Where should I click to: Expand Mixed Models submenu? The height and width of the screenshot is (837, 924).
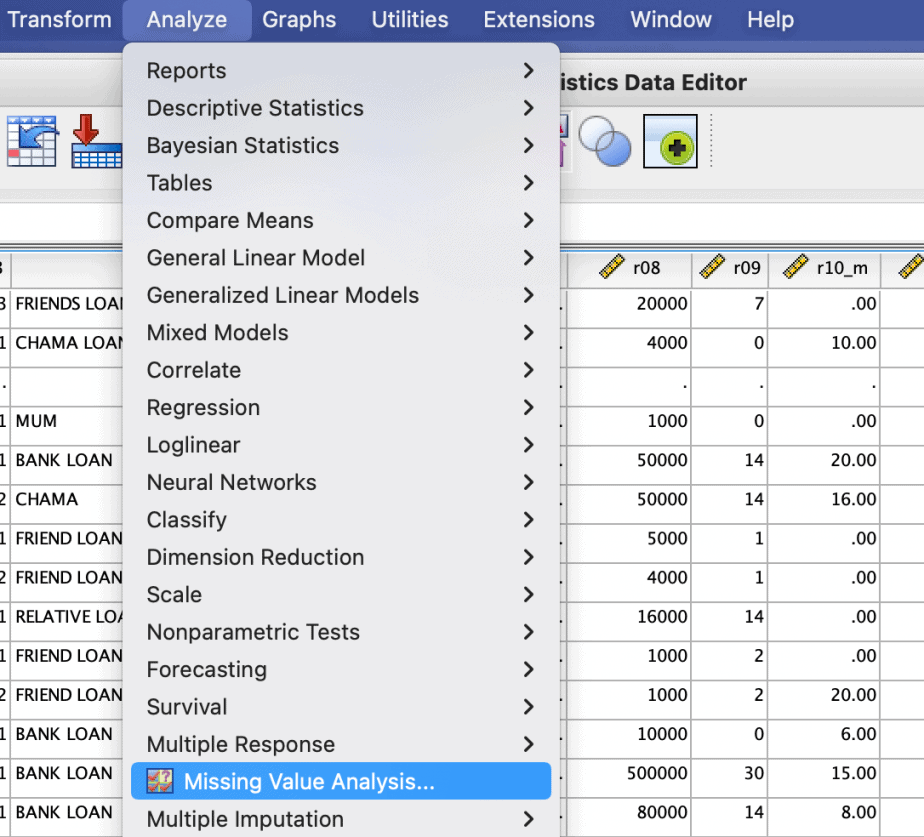click(341, 332)
